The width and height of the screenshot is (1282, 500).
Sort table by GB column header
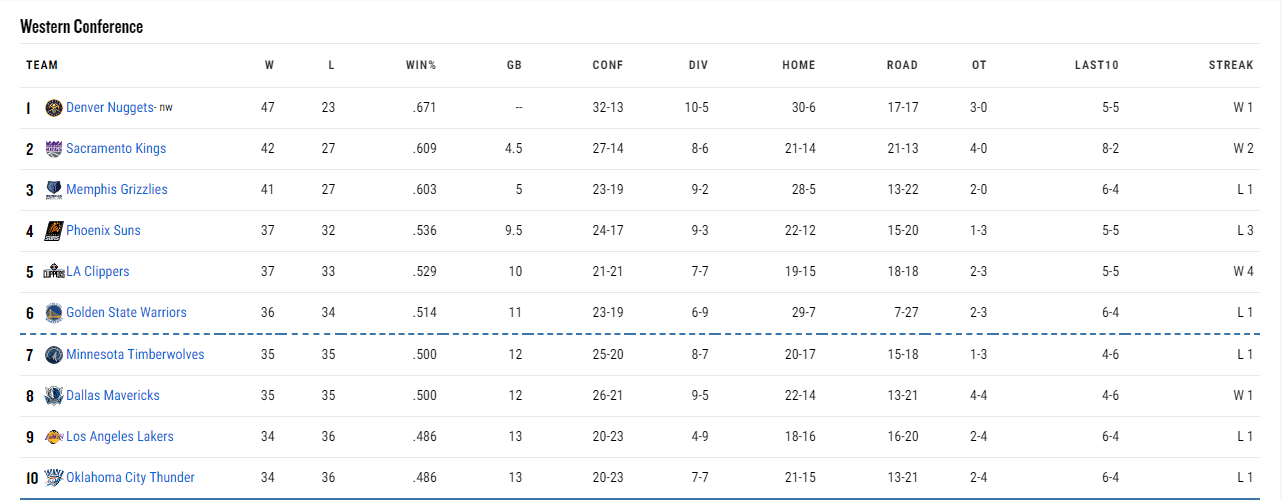coord(514,65)
